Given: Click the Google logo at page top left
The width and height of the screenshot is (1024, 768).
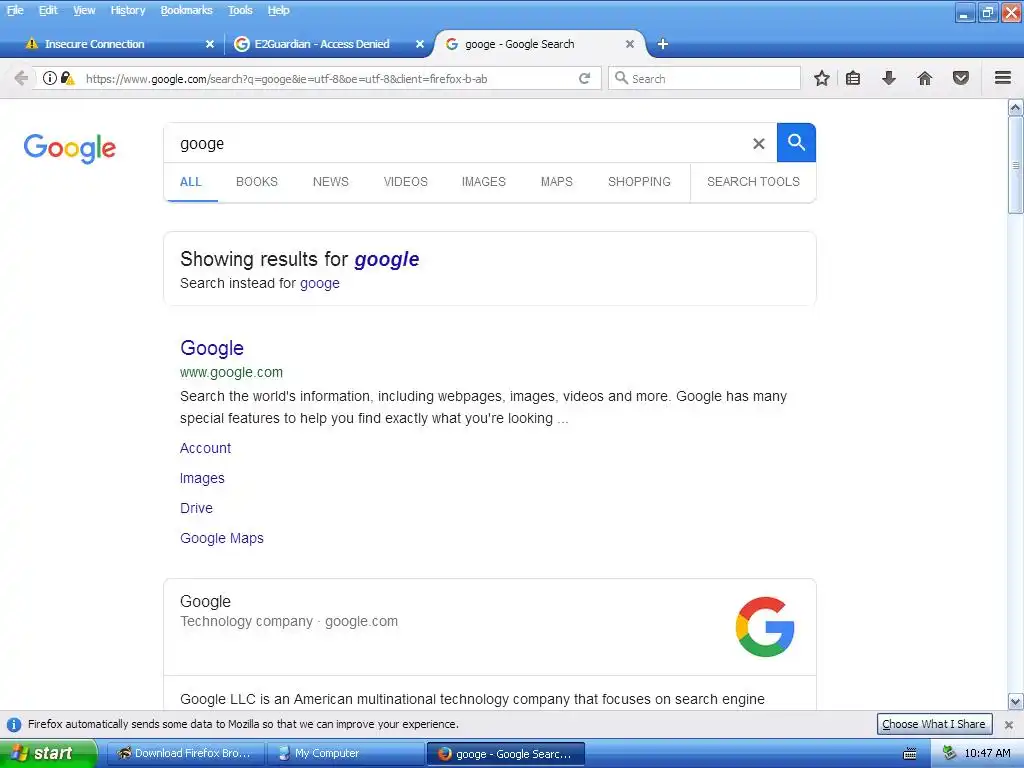Looking at the screenshot, I should click(69, 148).
